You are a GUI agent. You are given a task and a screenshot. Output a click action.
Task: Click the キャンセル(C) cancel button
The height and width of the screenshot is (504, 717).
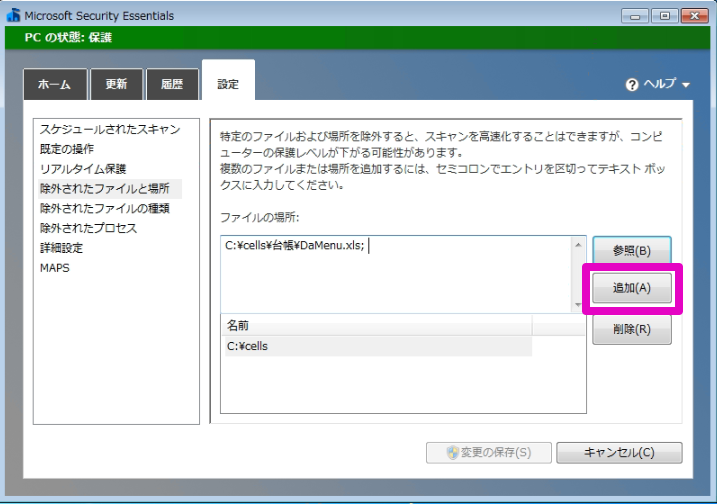click(x=619, y=453)
